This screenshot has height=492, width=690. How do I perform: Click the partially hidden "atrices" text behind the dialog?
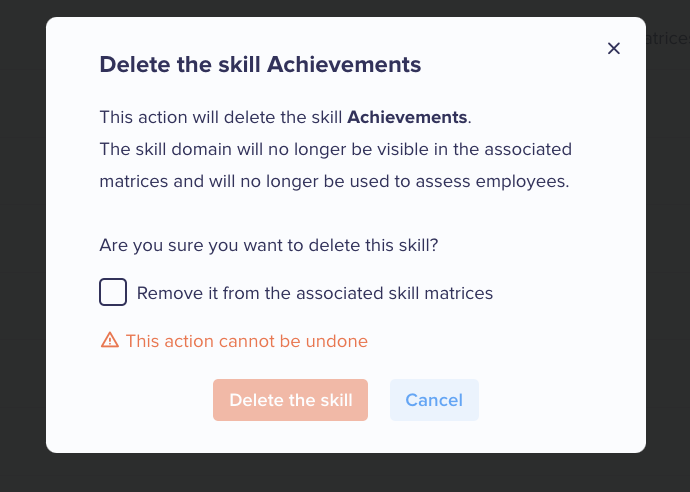click(668, 39)
